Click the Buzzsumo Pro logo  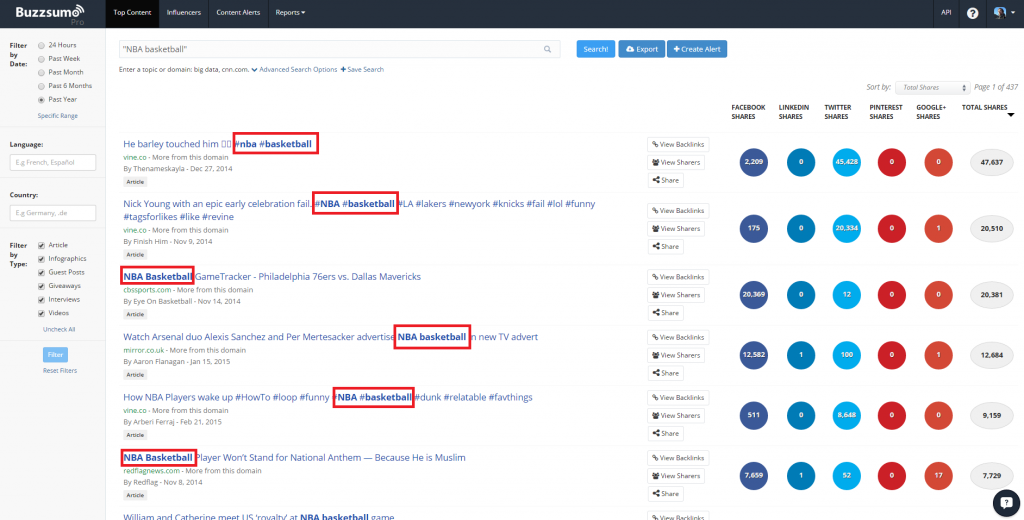[x=50, y=13]
